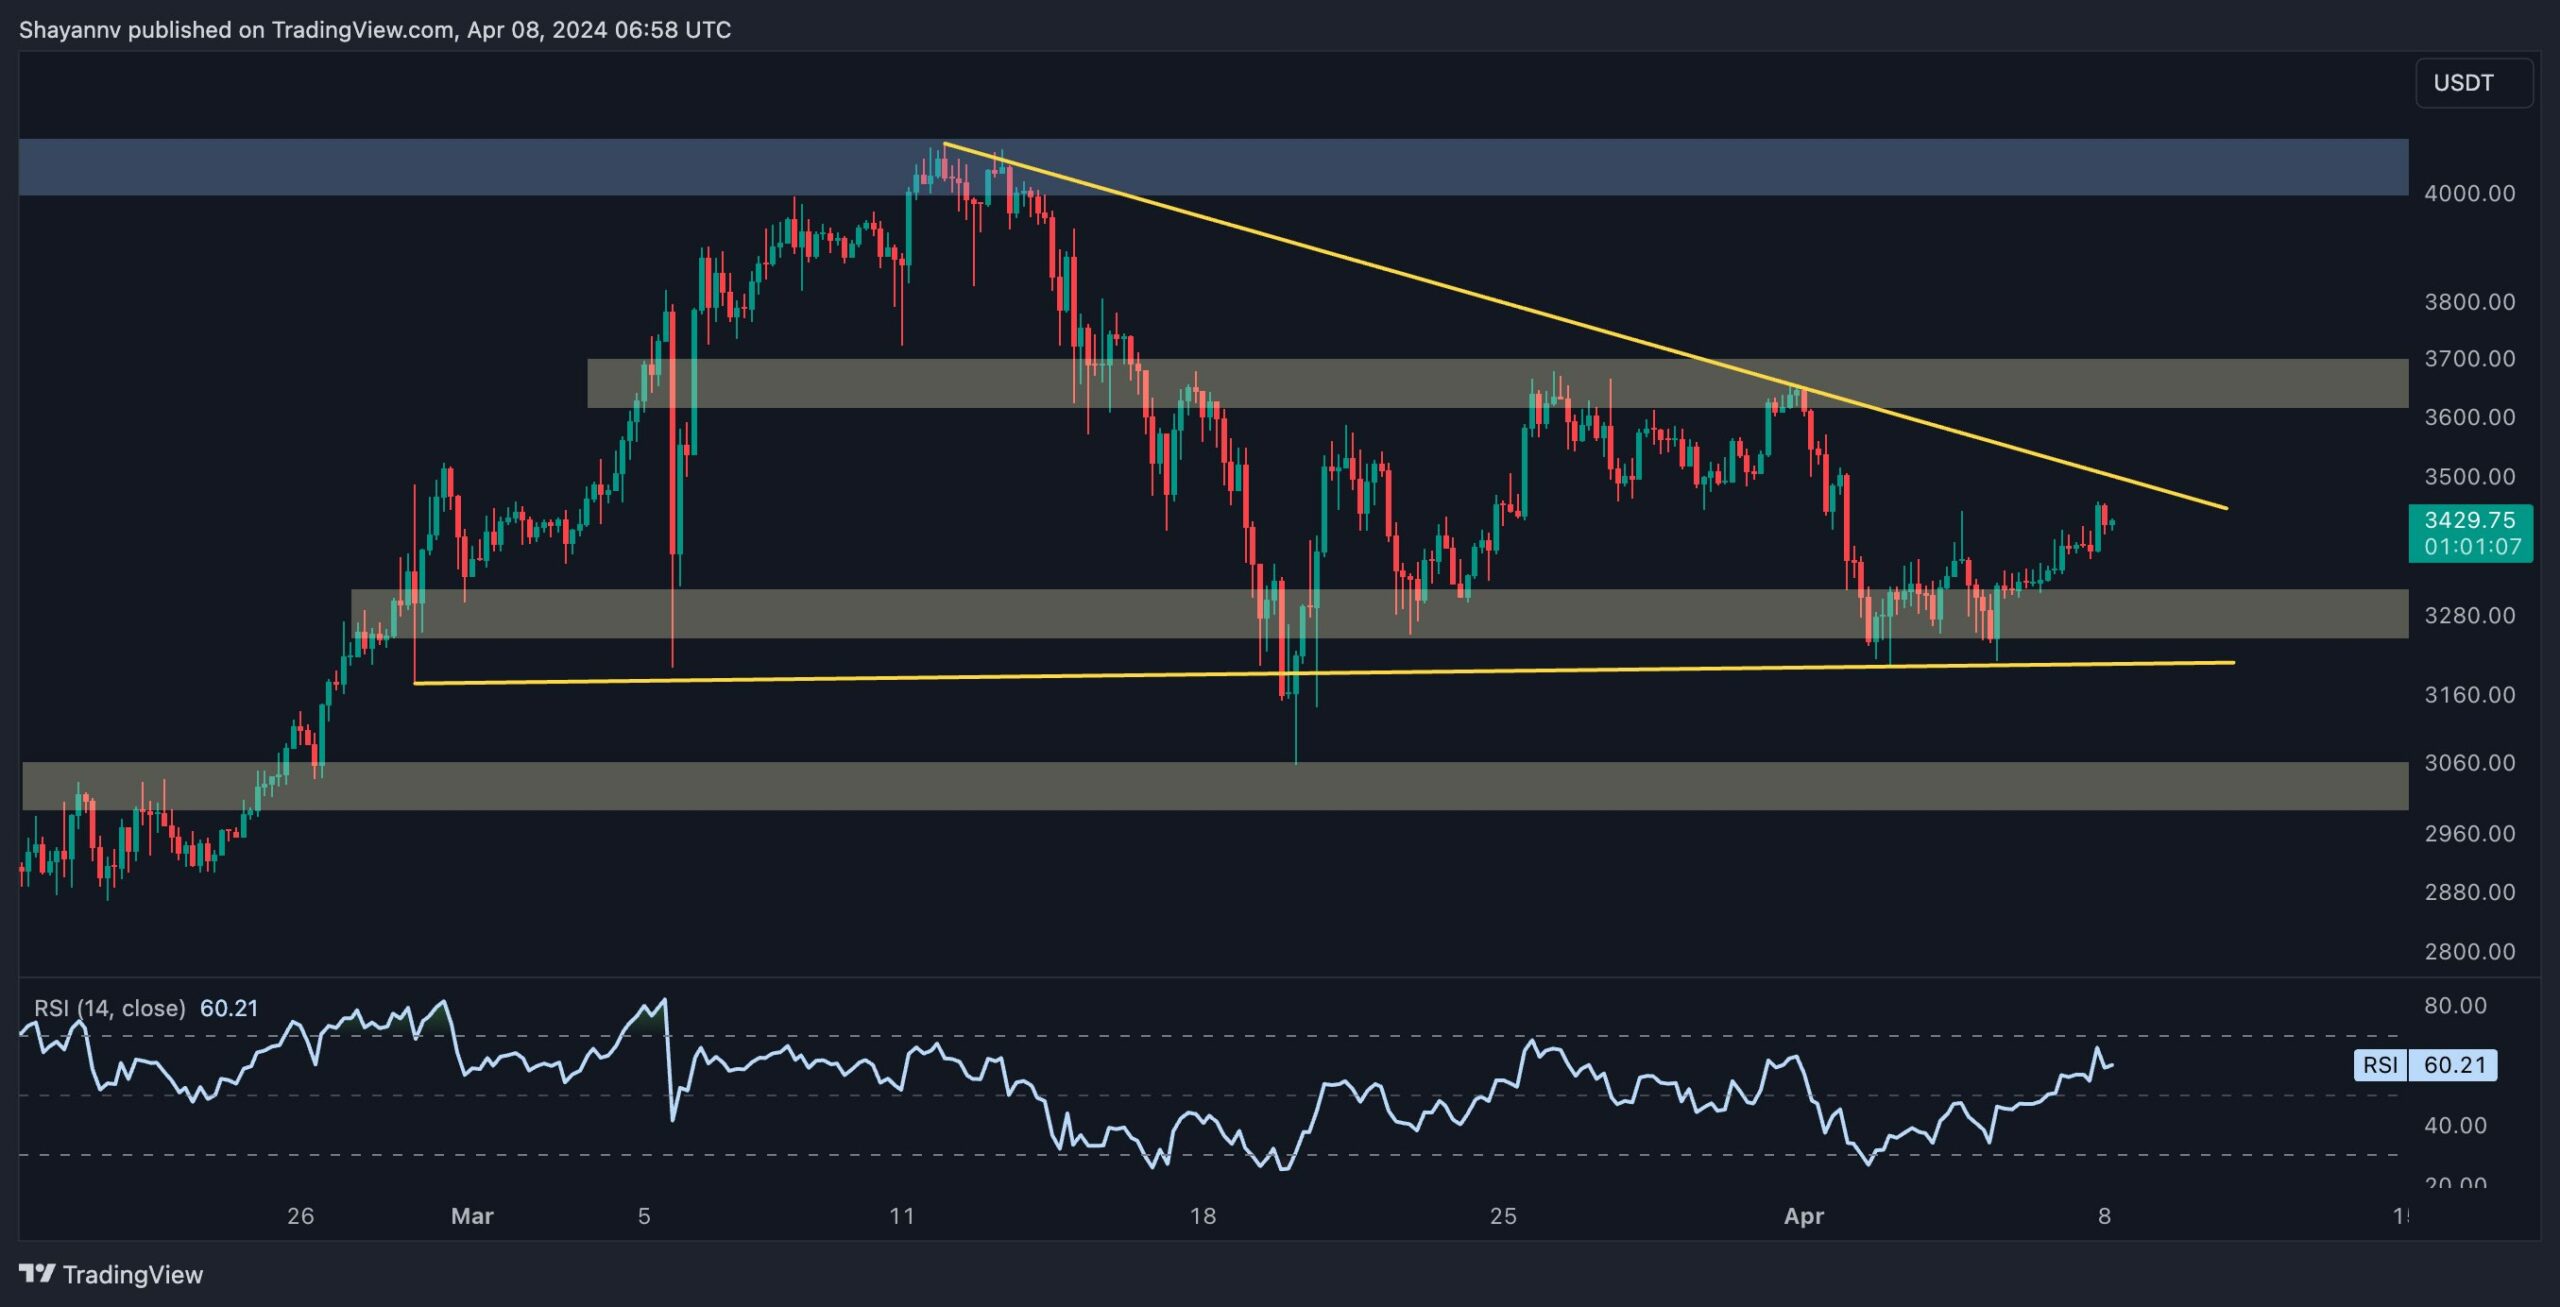Screen dimensions: 2560x1307
Task: Click the 80.00 RSI axis label
Action: tap(2455, 1005)
